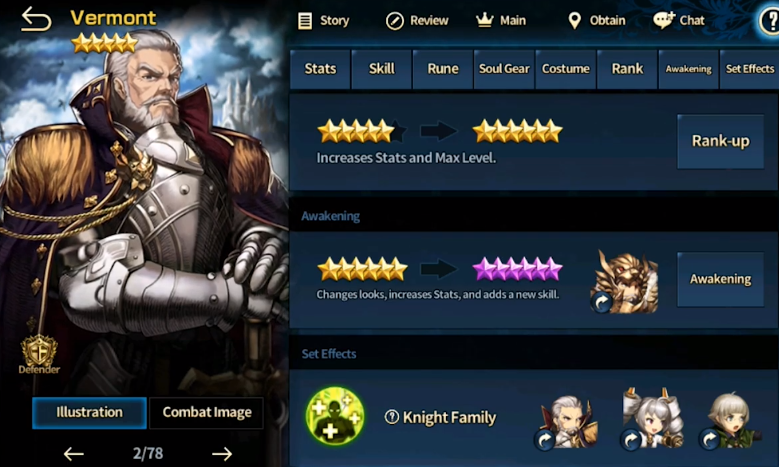Viewport: 779px width, 467px height.
Task: Select the Set Effects tab
Action: [749, 69]
